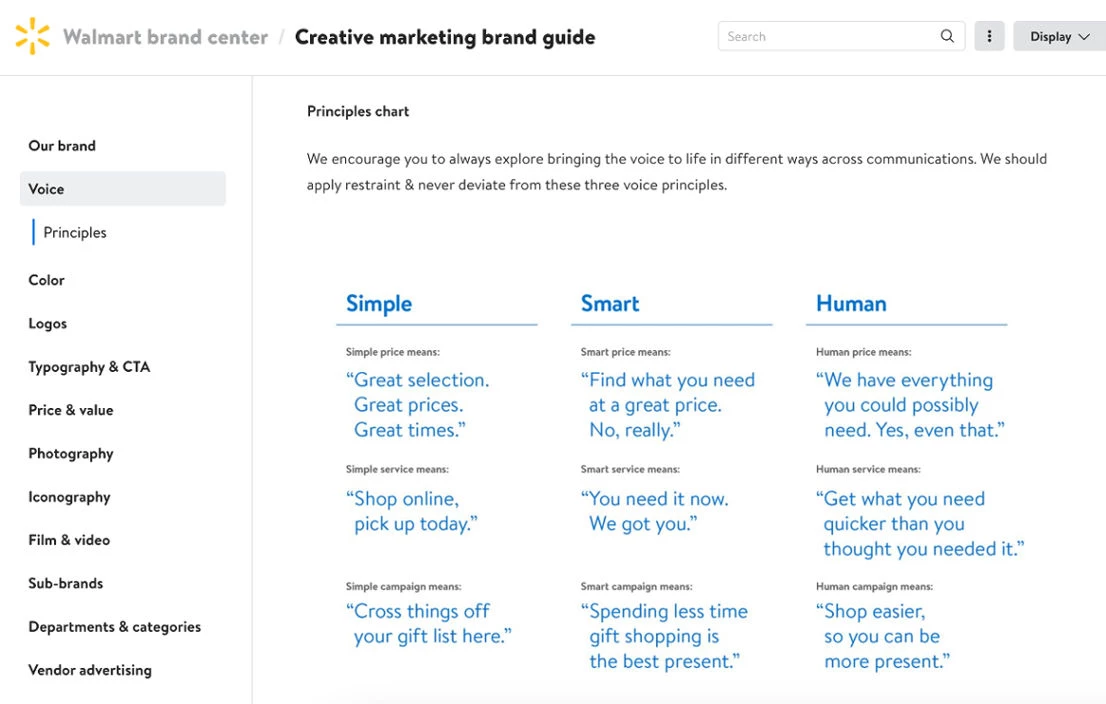The width and height of the screenshot is (1106, 704).
Task: Click the search magnifier icon
Action: pyautogui.click(x=947, y=36)
